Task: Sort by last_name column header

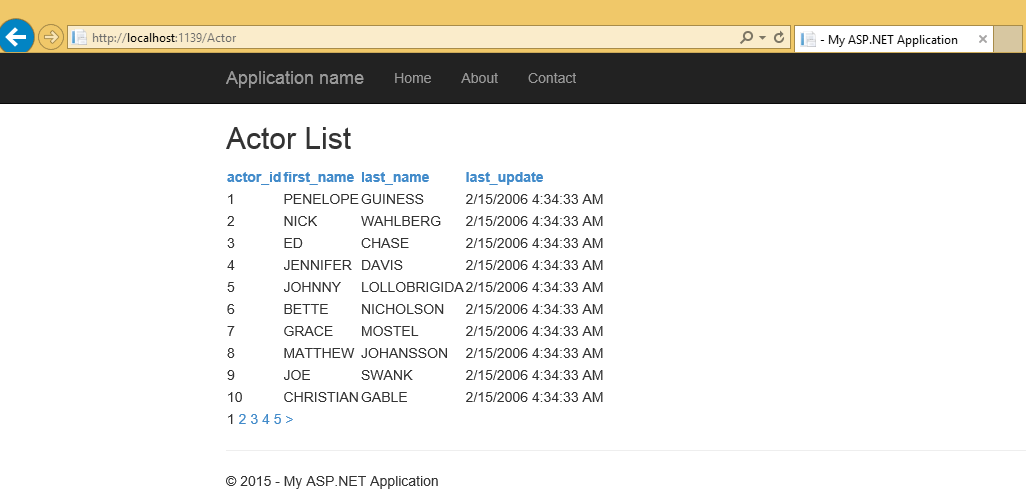Action: (x=395, y=177)
